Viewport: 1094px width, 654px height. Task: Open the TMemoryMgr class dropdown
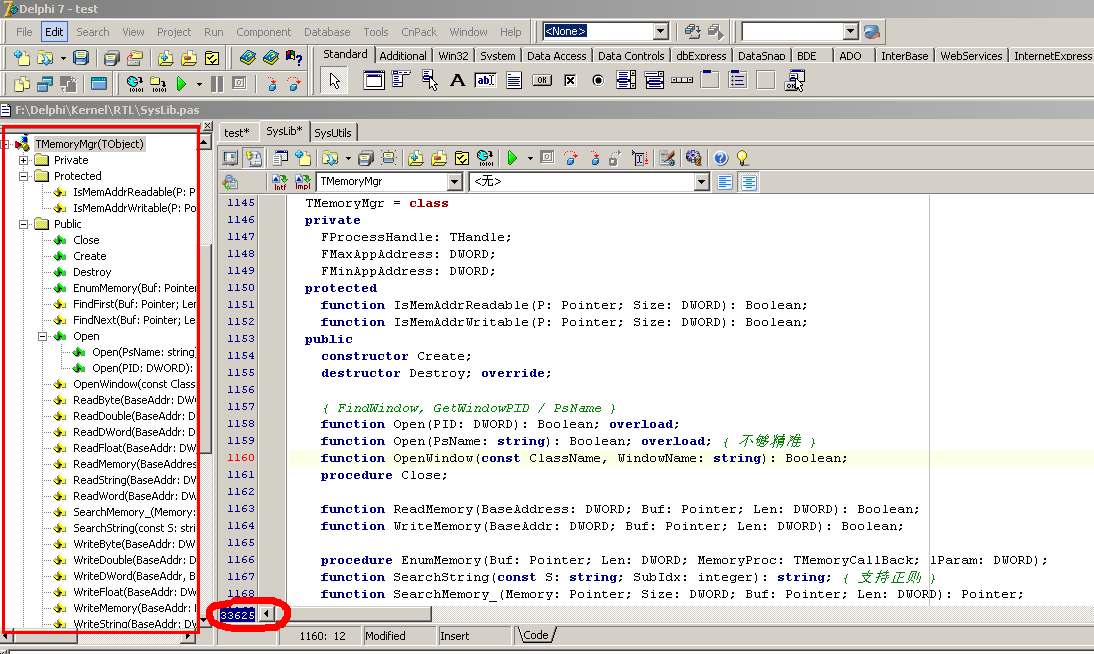tap(454, 182)
